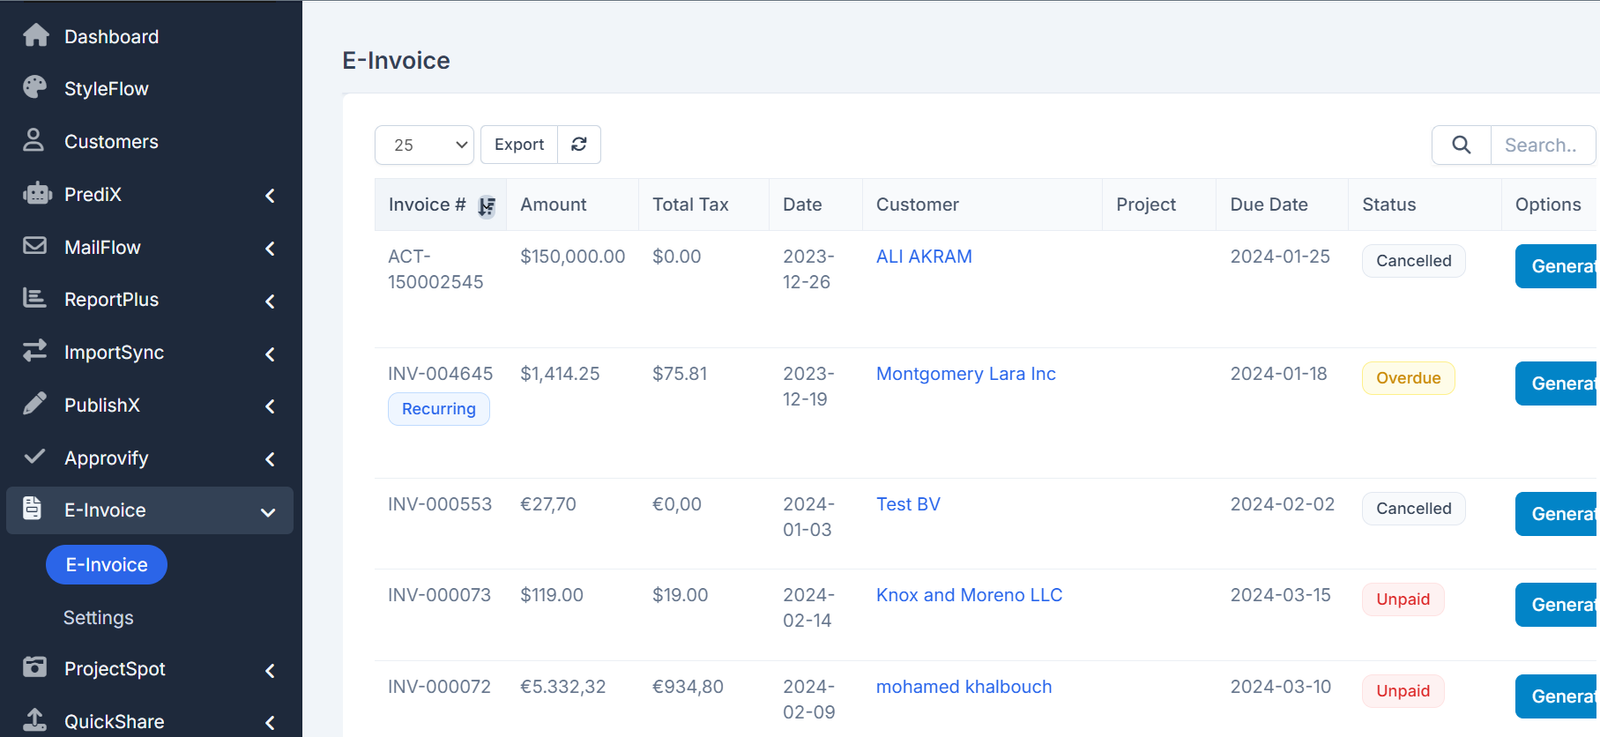This screenshot has width=1600, height=737.
Task: Expand the ImportSync menu arrow
Action: (x=270, y=354)
